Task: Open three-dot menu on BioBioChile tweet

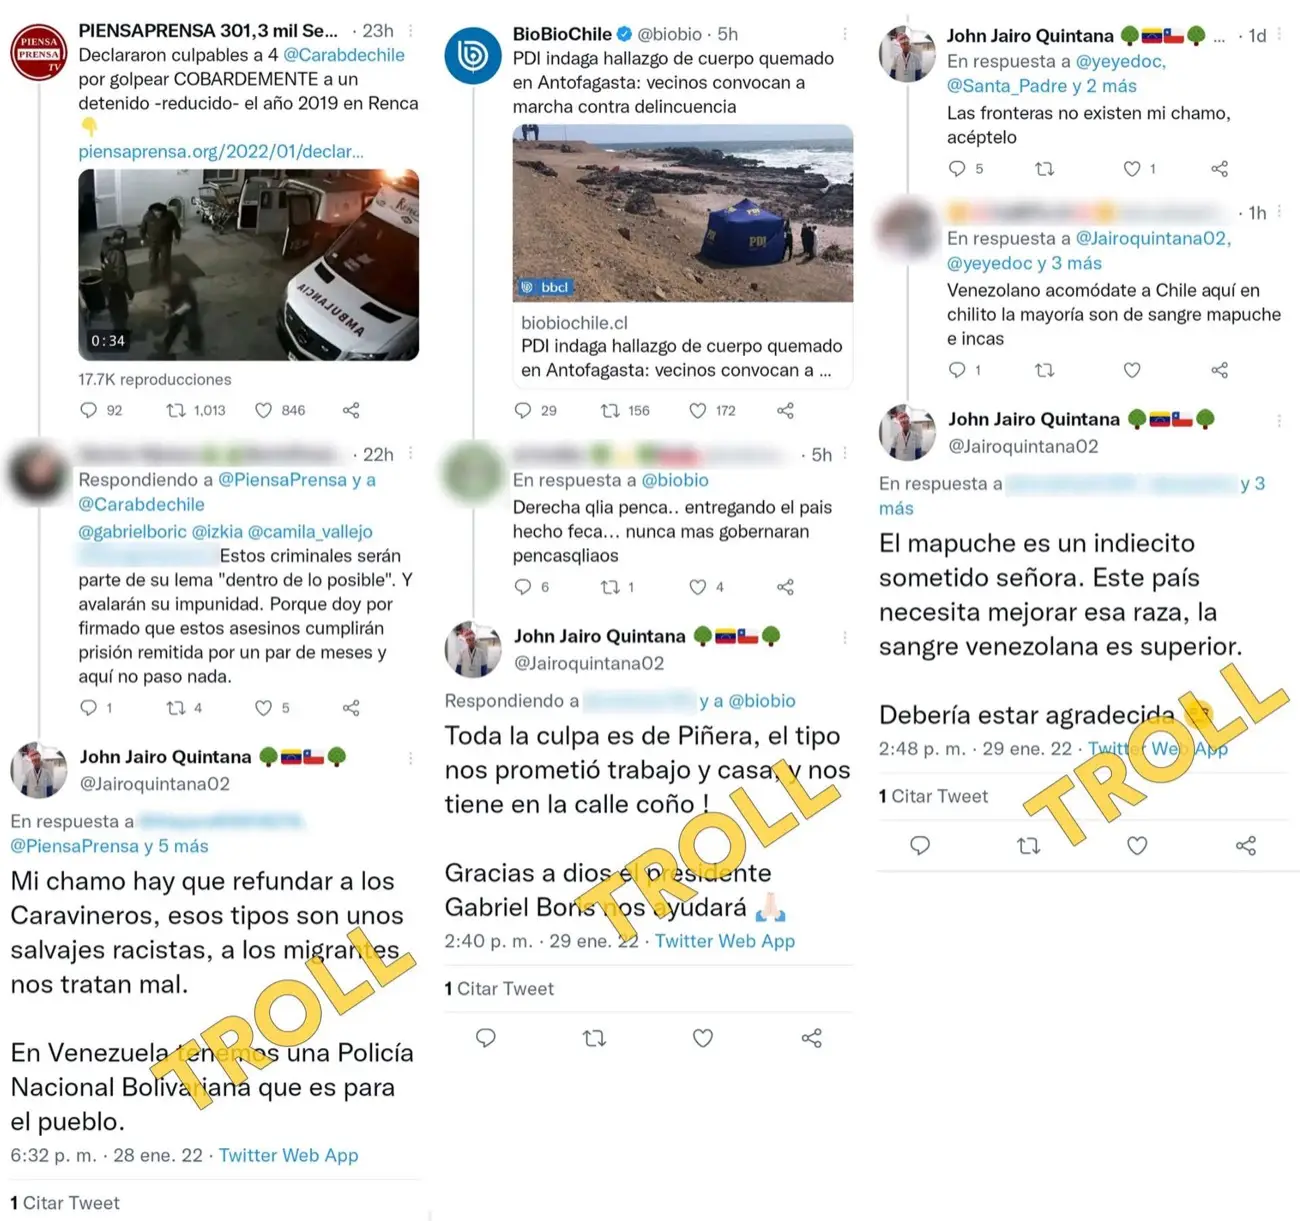Action: pos(845,34)
